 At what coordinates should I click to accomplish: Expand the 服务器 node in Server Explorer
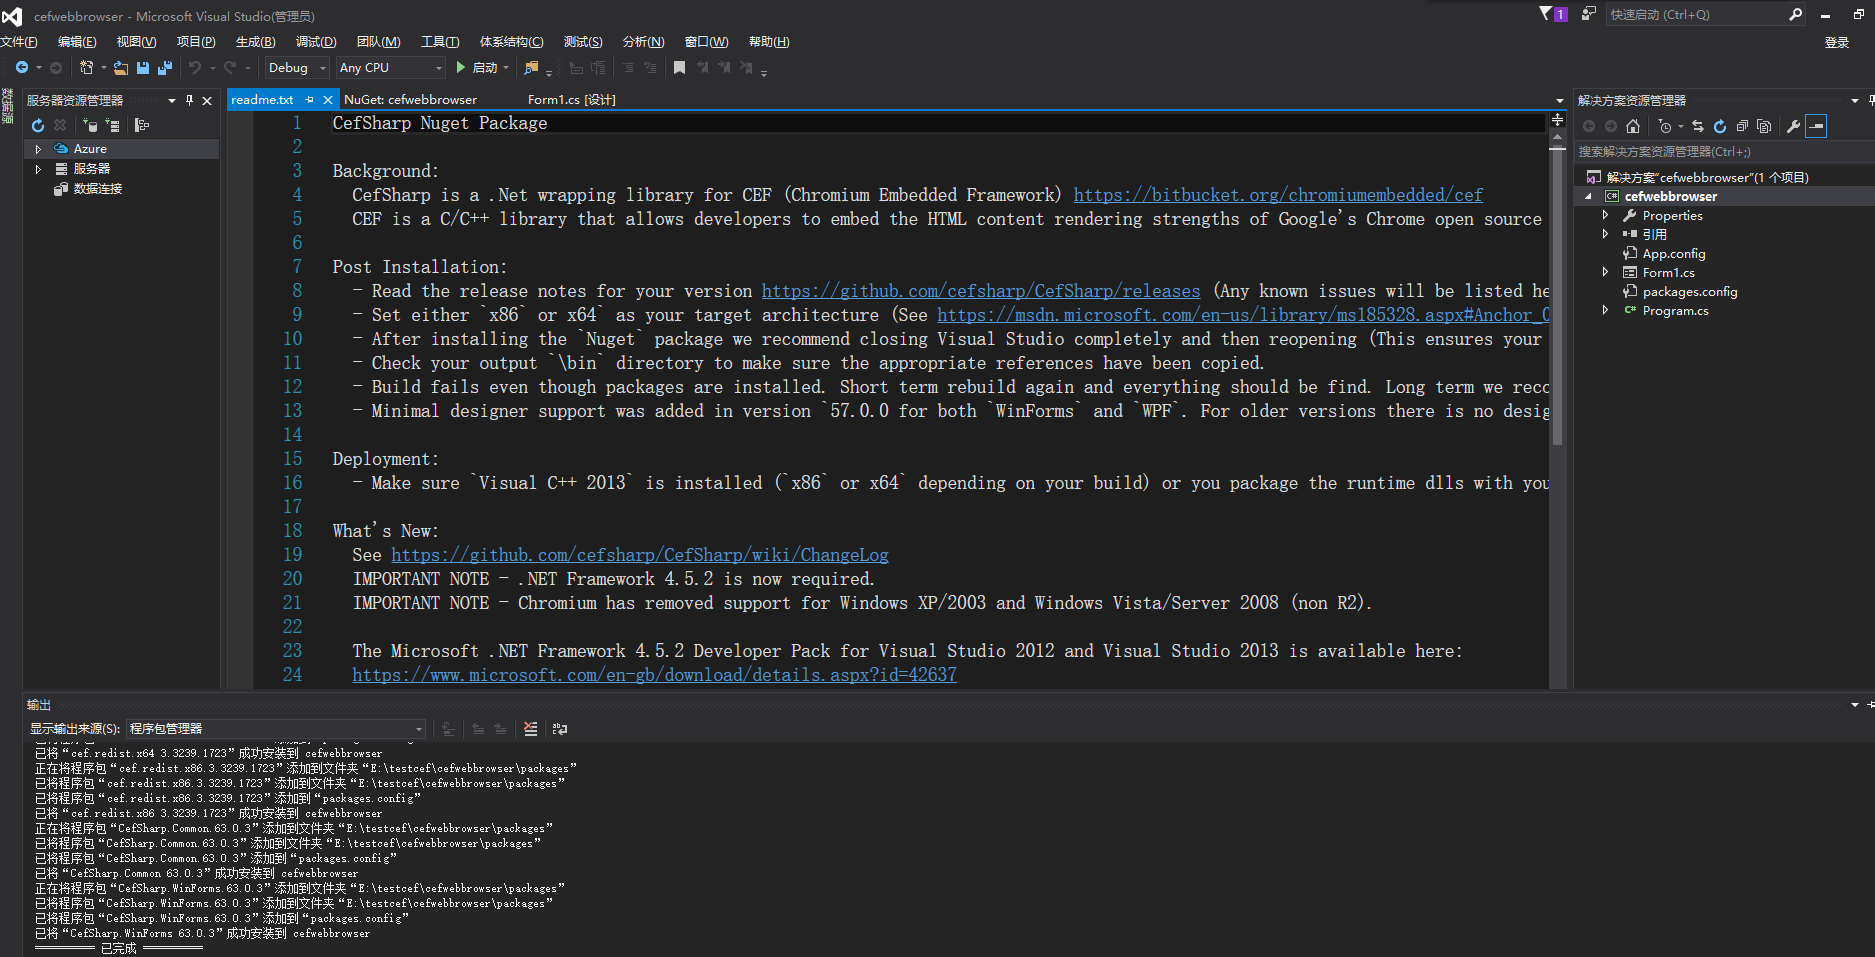coord(38,169)
